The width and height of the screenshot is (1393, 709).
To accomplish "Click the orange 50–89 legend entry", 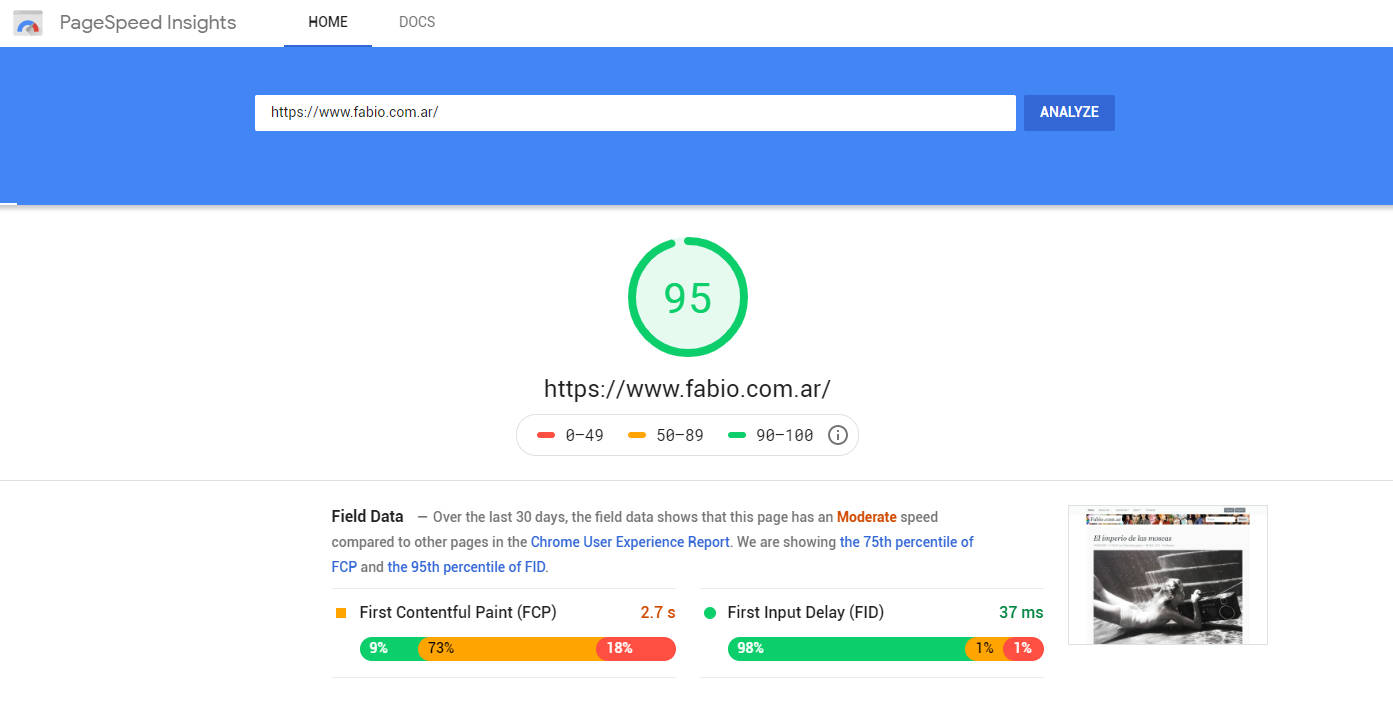I will coord(666,435).
